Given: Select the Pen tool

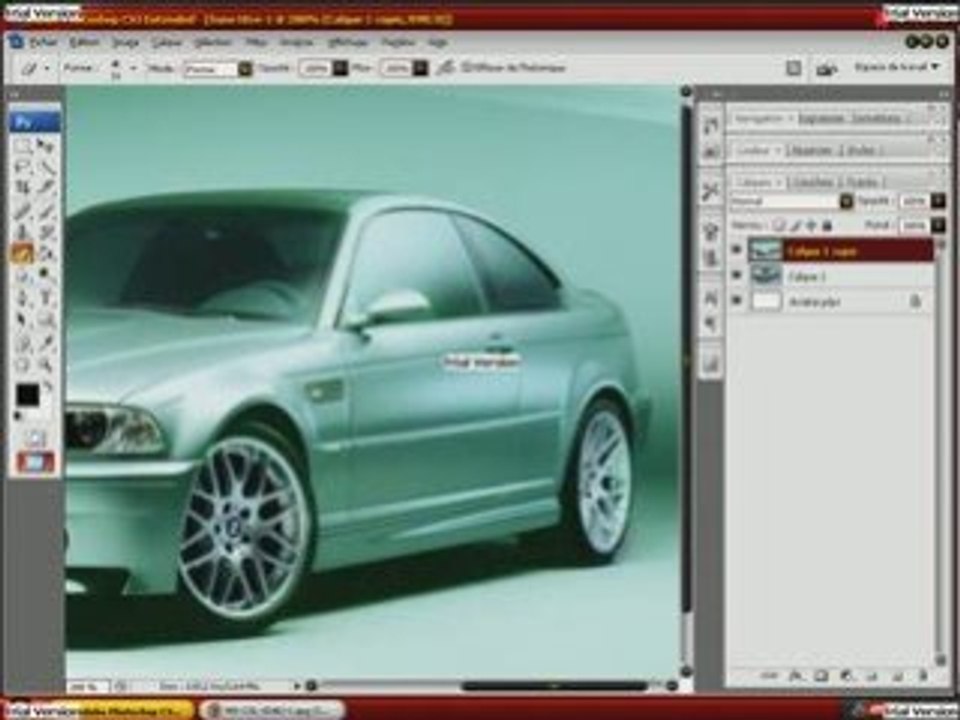Looking at the screenshot, I should click(x=23, y=298).
